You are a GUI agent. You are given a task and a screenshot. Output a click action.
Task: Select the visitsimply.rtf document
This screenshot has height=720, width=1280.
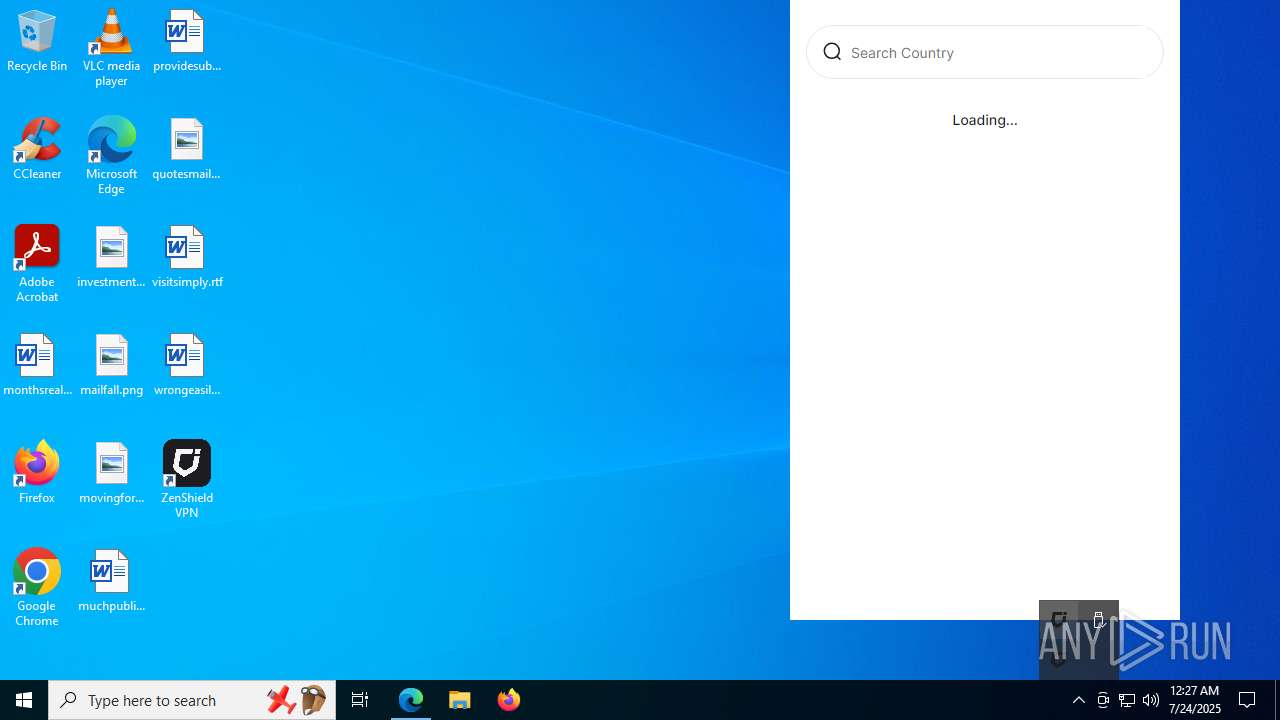tap(186, 257)
